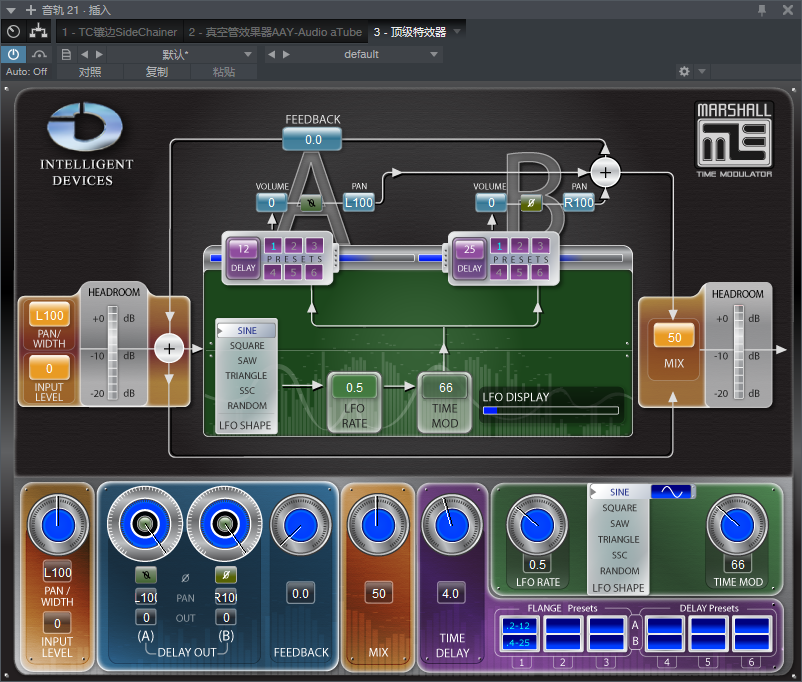Choose TRIANGLE in diagram LFO shape list
The image size is (802, 682).
(247, 376)
